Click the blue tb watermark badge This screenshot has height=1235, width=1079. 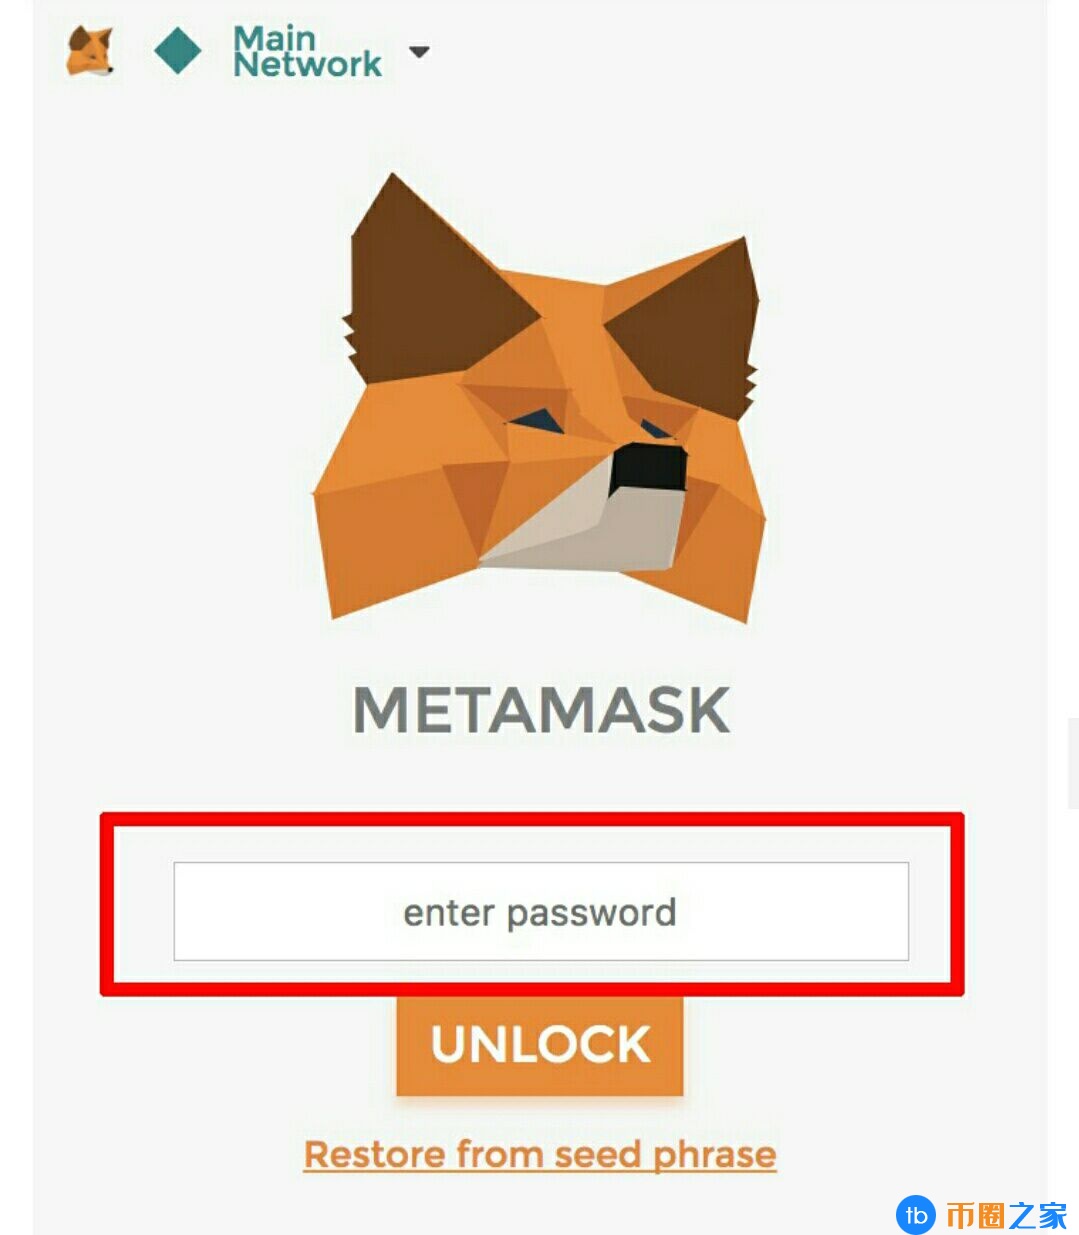[x=915, y=1215]
